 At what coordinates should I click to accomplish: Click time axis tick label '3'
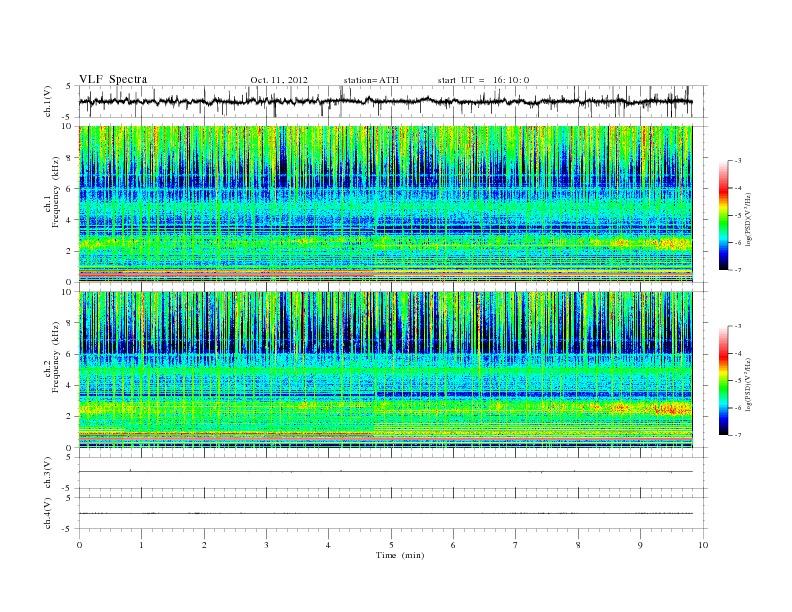pyautogui.click(x=266, y=545)
